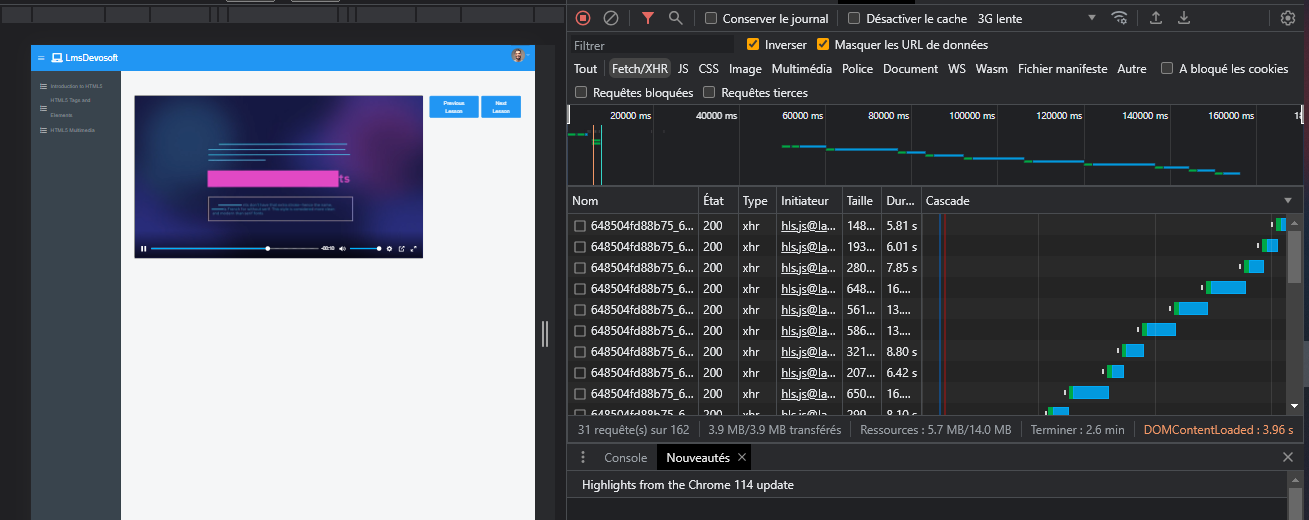Switch to the Console drawer tab

(625, 457)
